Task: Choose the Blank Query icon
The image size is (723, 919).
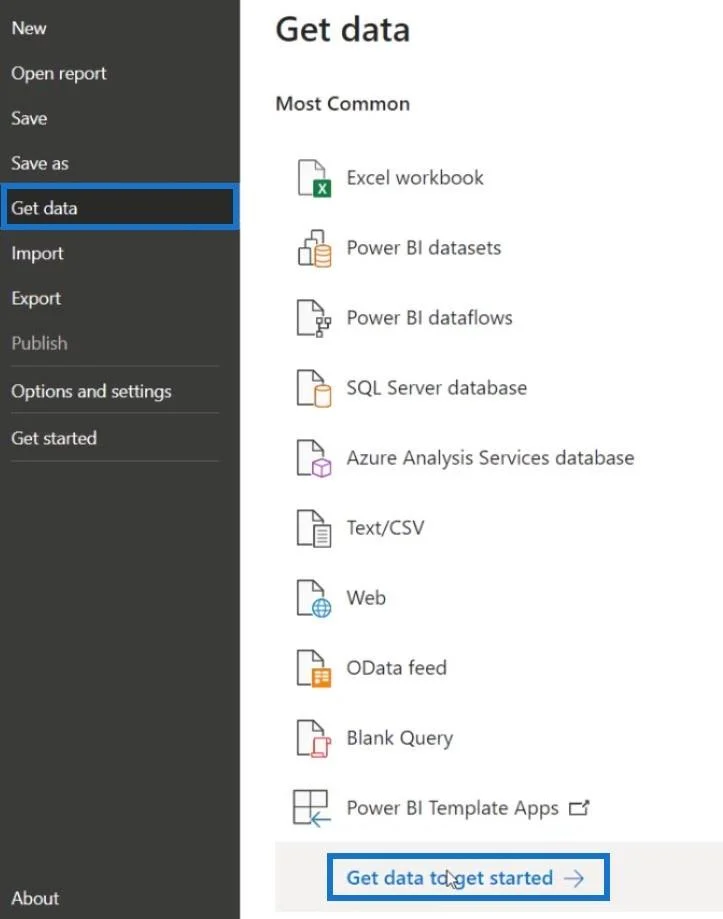Action: tap(314, 738)
